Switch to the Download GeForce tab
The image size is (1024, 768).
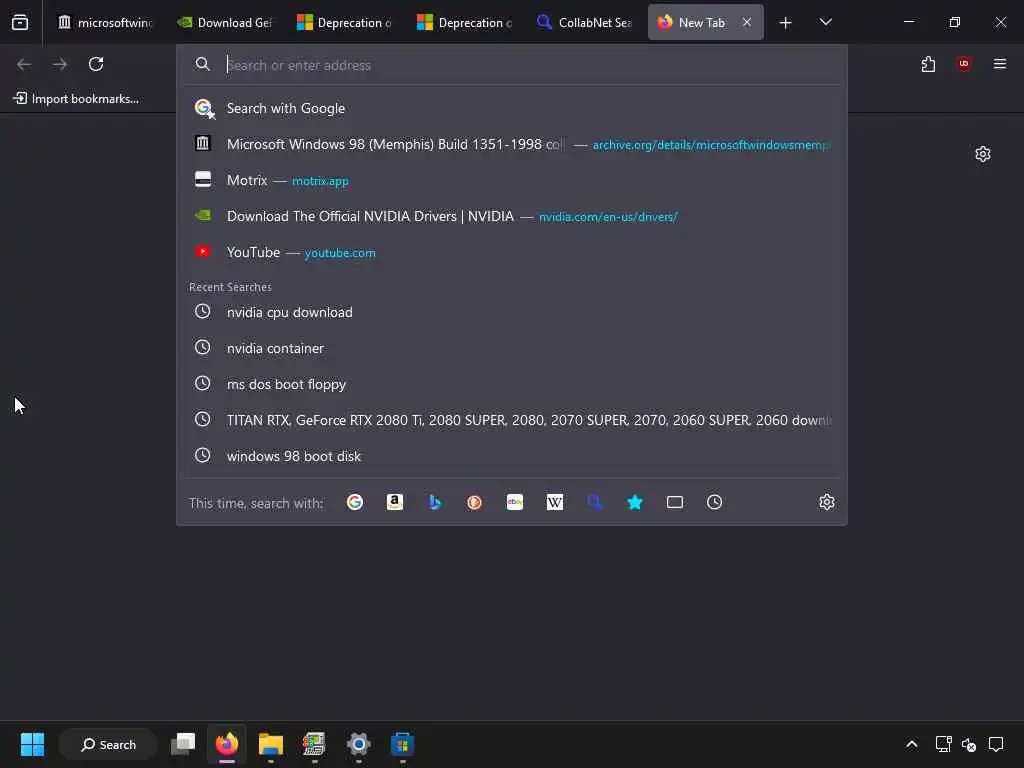(x=224, y=22)
